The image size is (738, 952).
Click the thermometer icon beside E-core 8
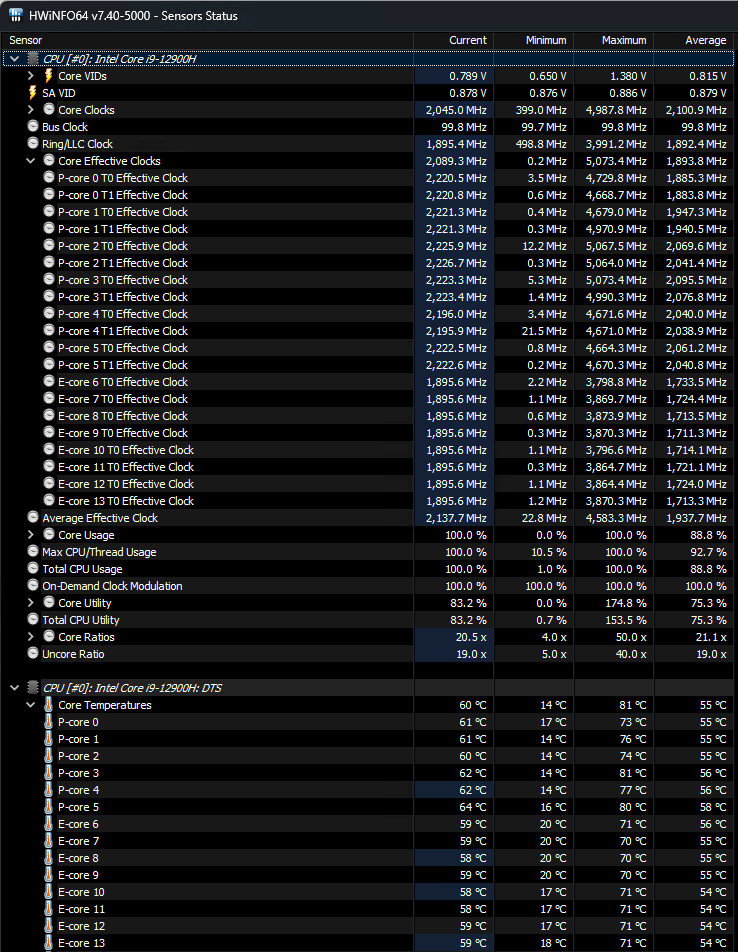point(49,858)
